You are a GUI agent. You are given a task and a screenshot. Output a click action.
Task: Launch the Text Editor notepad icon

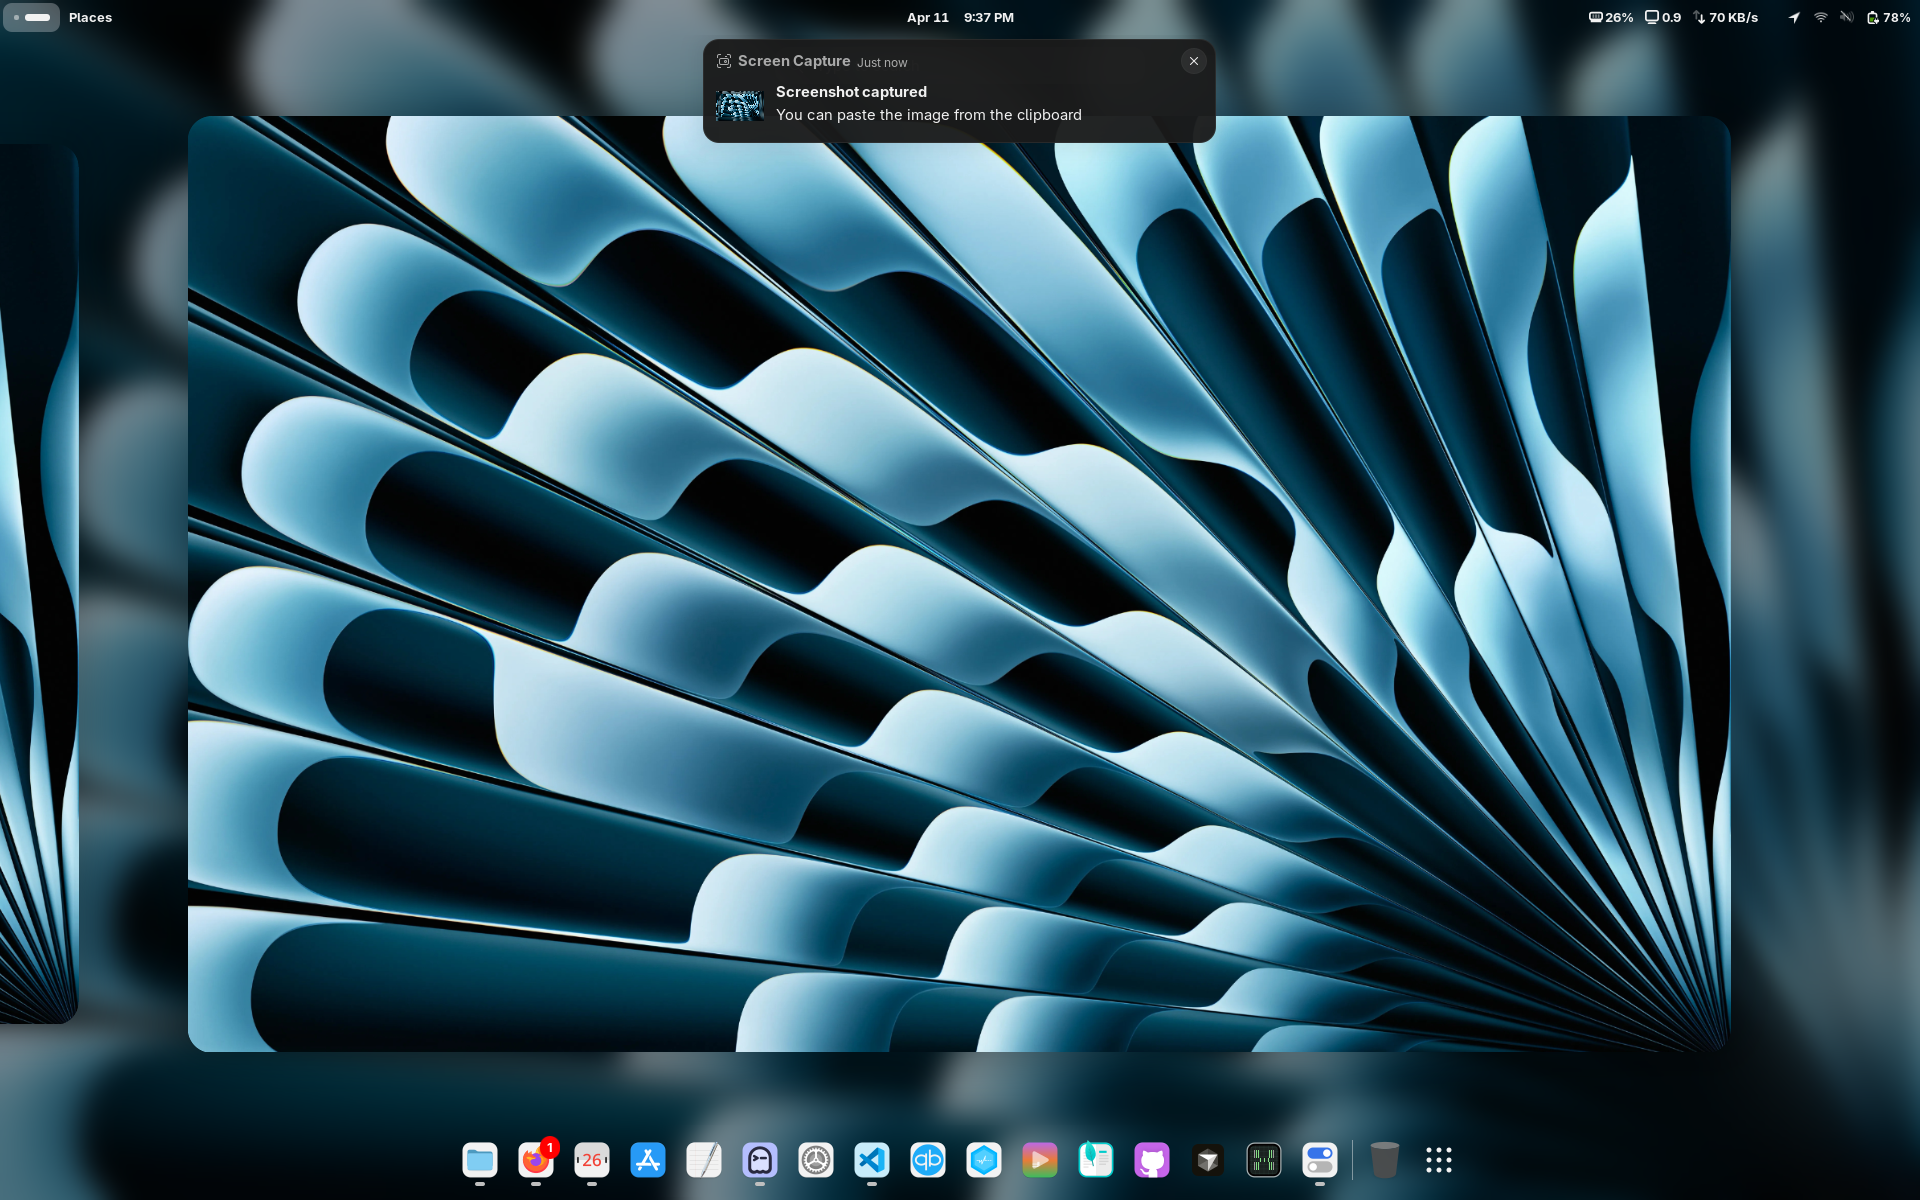tap(704, 1160)
